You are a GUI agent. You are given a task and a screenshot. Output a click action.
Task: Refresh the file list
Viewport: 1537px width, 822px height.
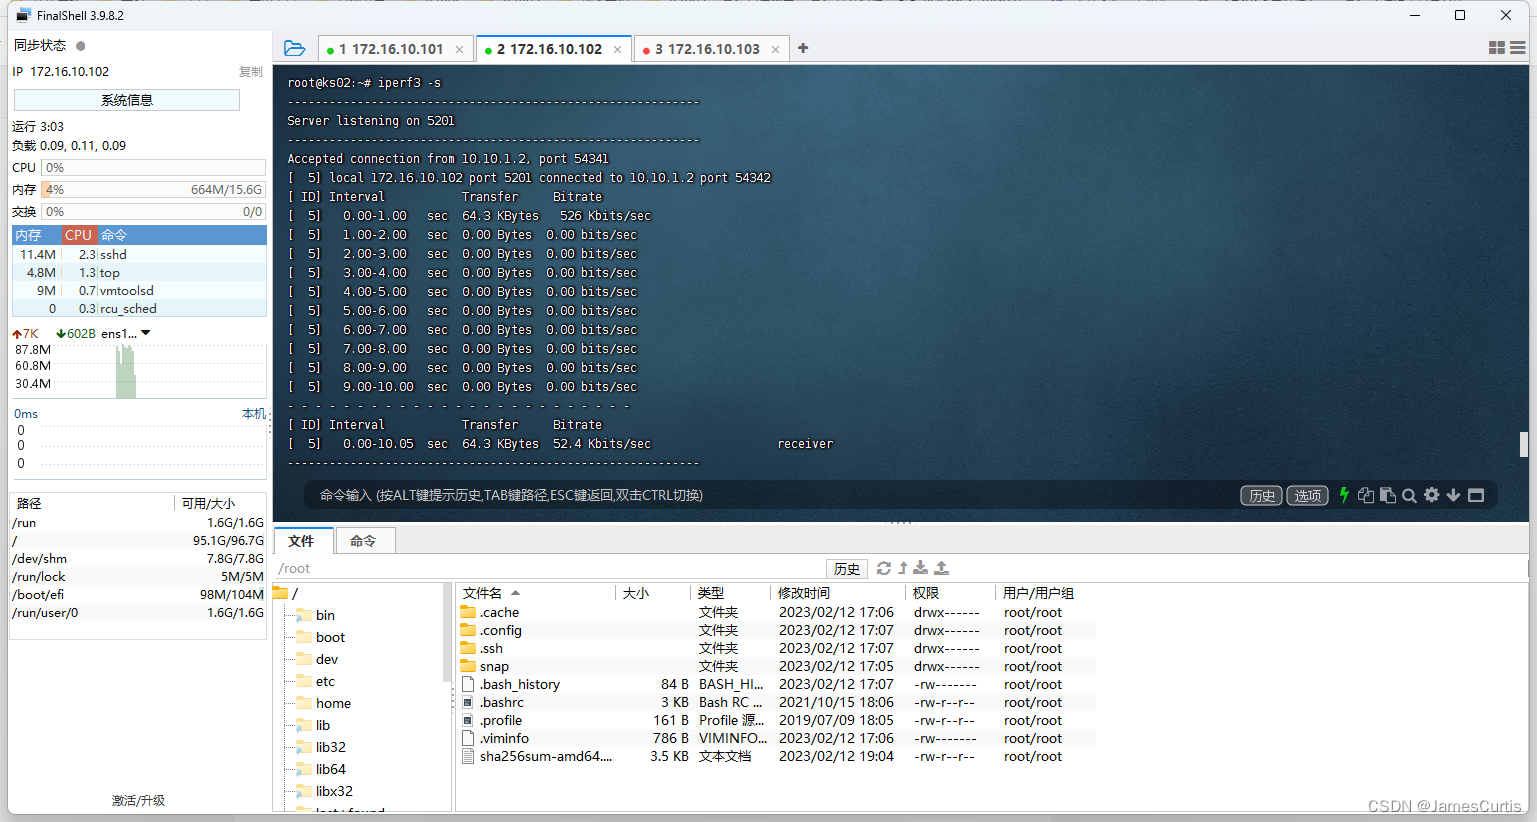[x=884, y=568]
